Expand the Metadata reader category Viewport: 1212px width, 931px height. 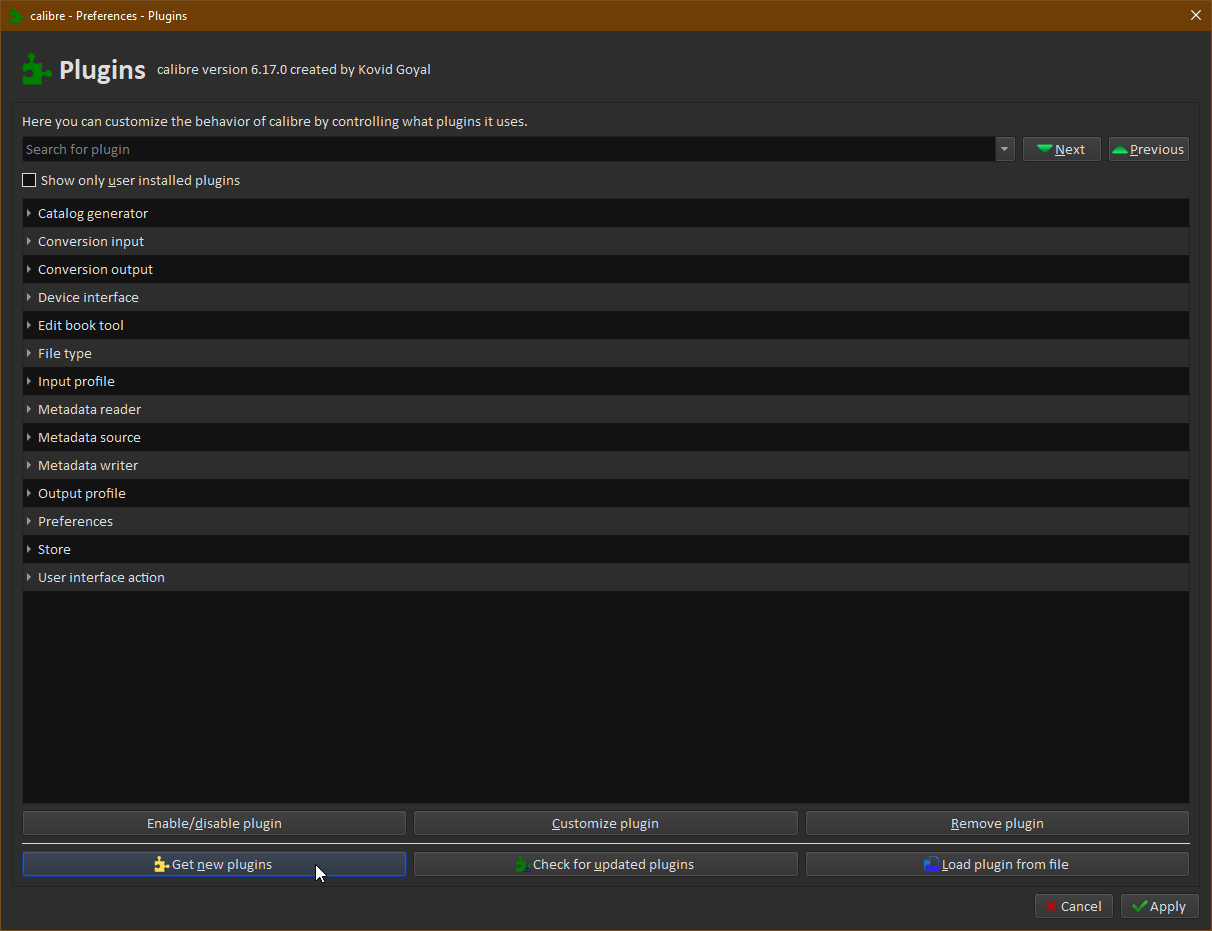tap(29, 409)
